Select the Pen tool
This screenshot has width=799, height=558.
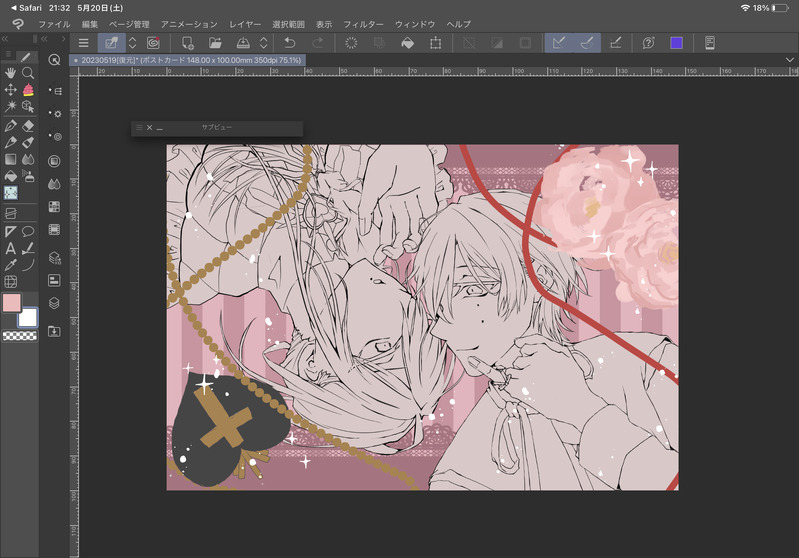pyautogui.click(x=10, y=125)
